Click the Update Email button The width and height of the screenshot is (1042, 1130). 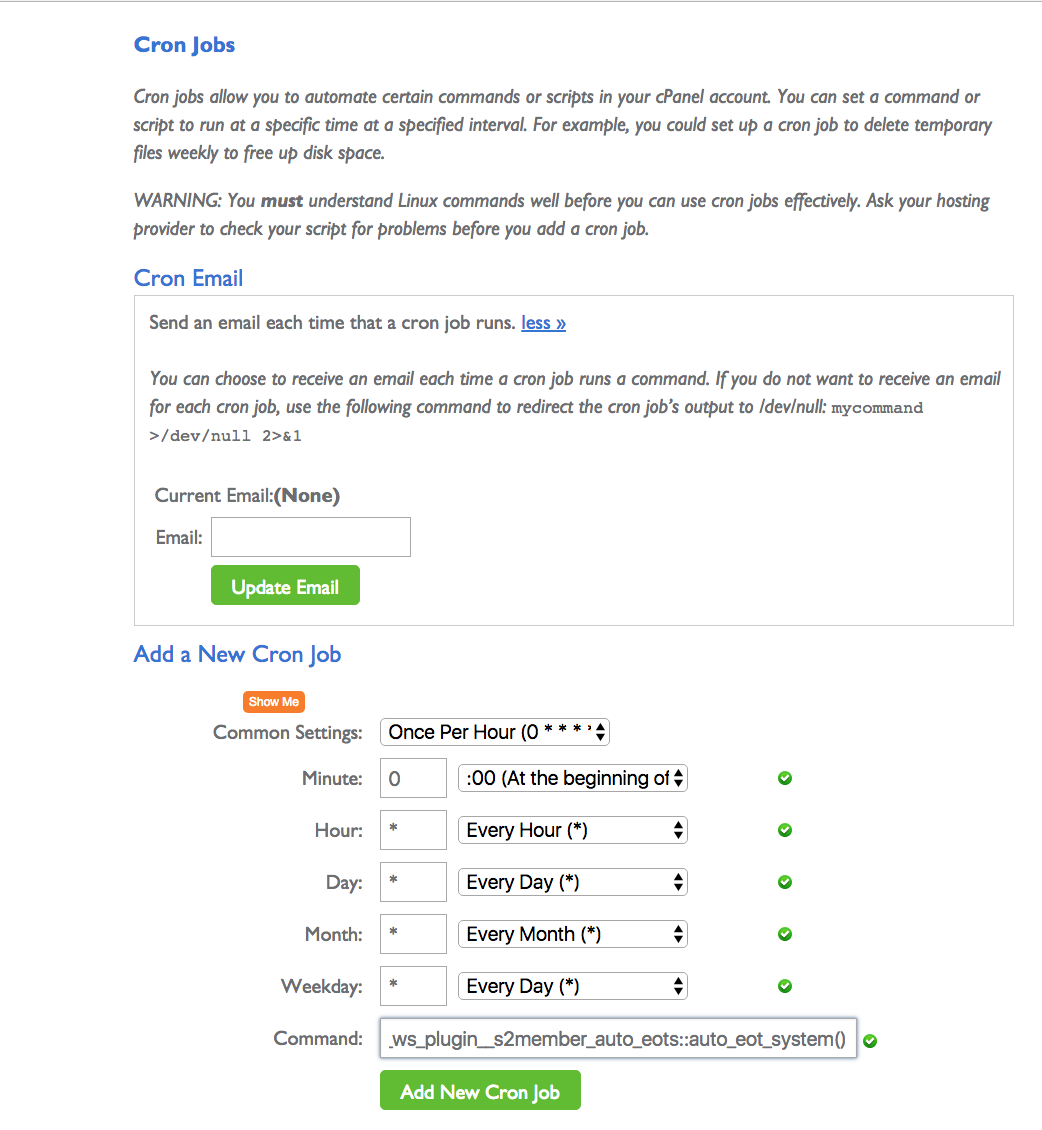click(285, 585)
